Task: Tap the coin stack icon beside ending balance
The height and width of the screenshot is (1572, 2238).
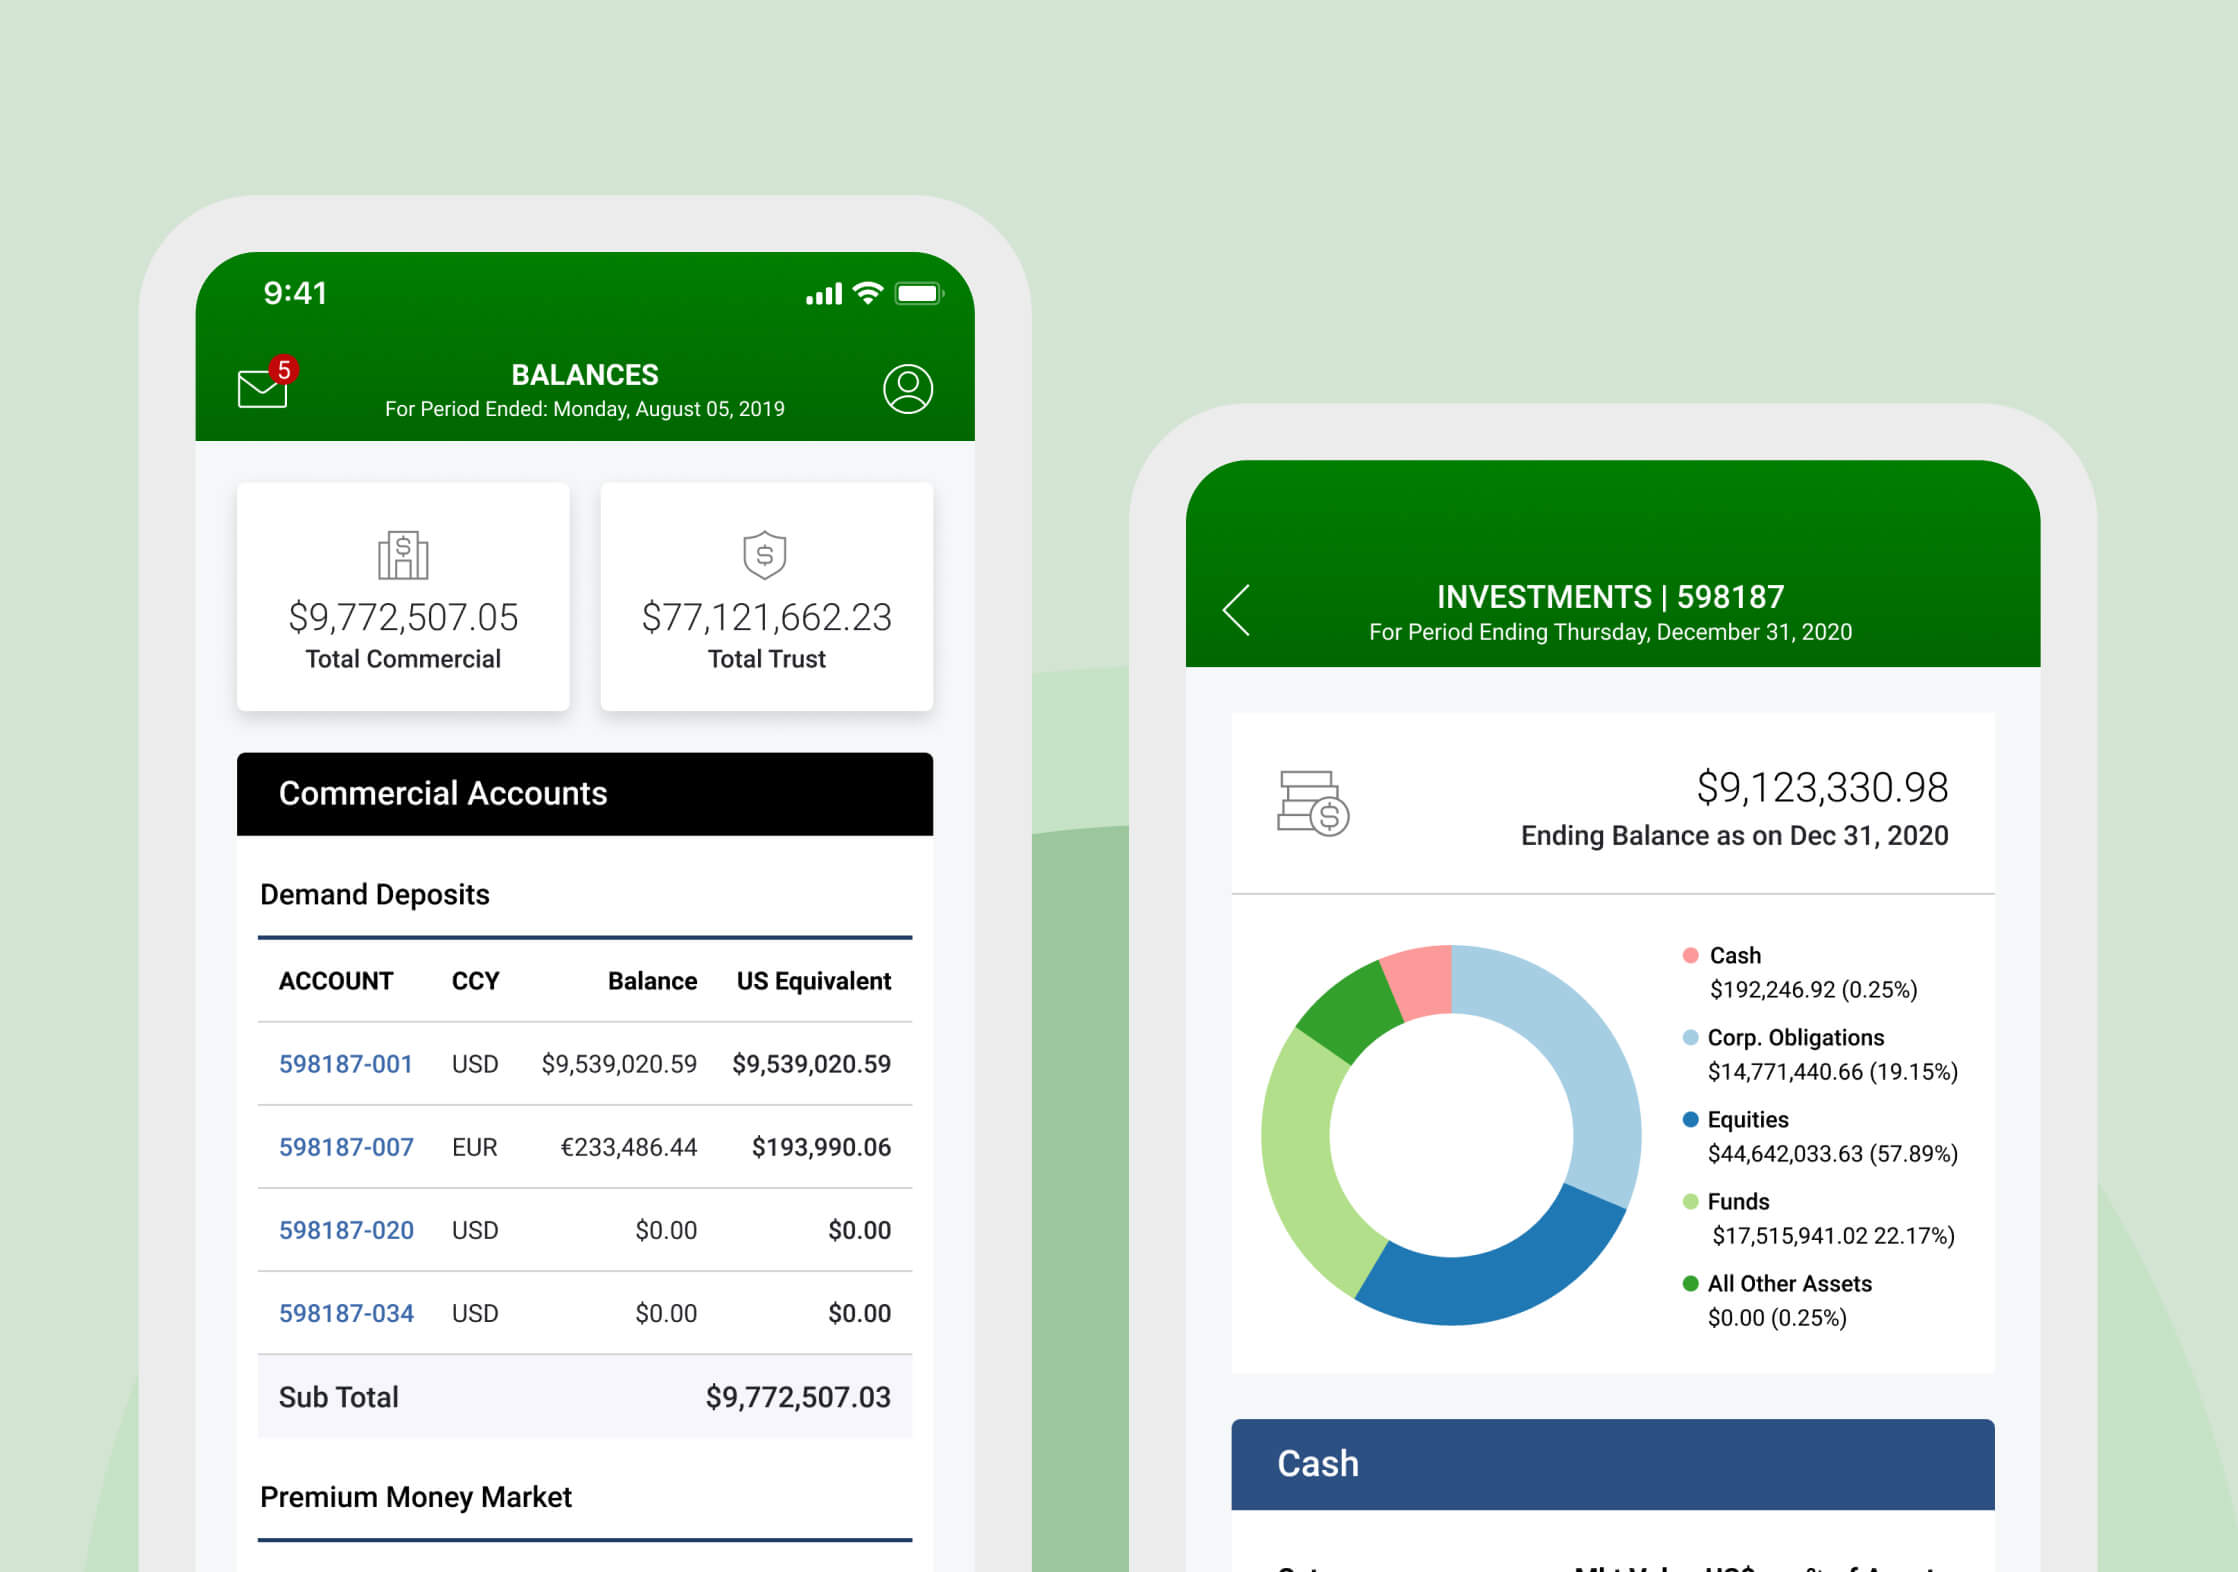Action: click(1313, 803)
